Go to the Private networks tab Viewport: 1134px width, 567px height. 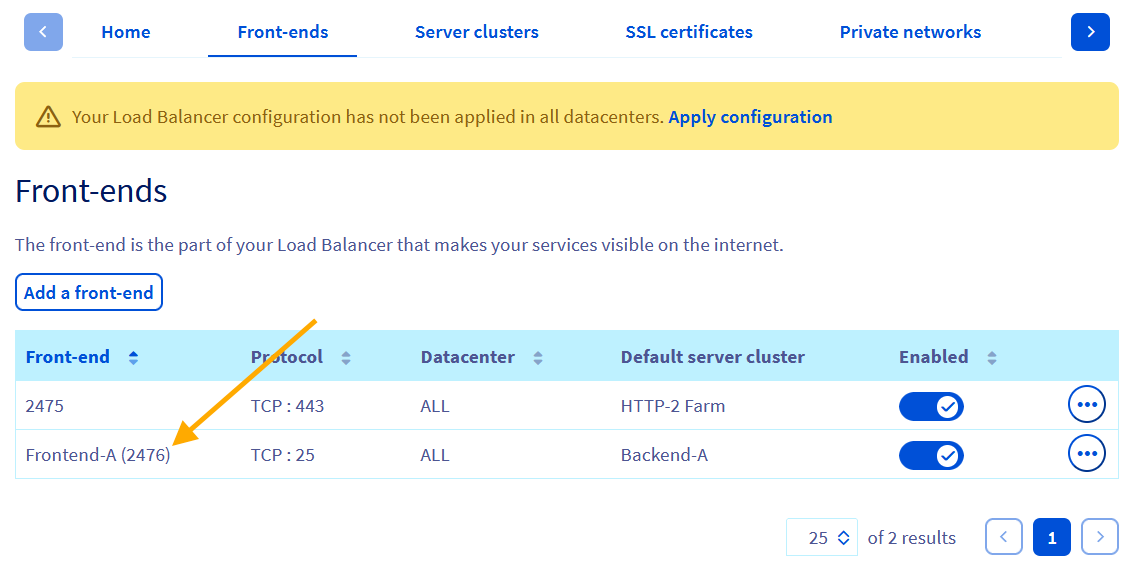(x=911, y=32)
